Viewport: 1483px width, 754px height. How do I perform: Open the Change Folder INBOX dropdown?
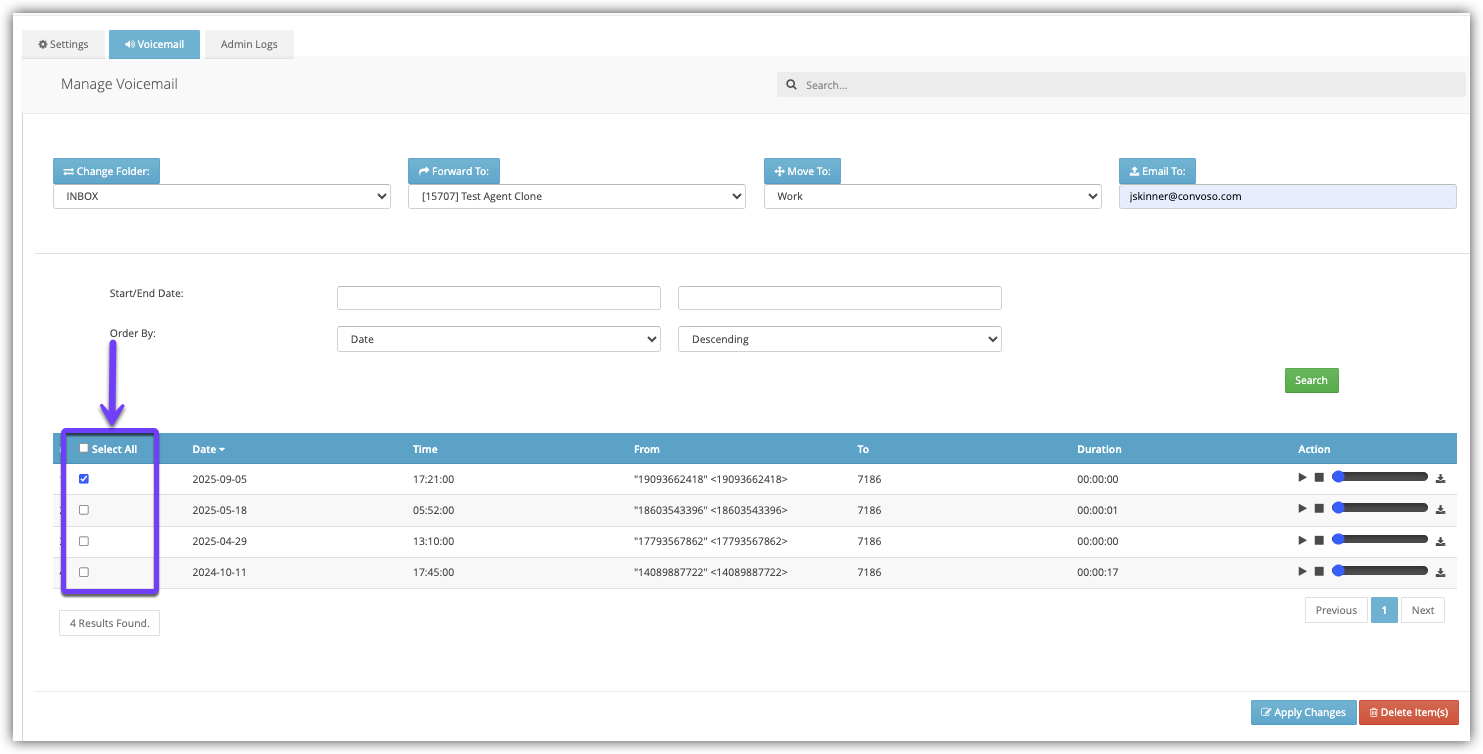pyautogui.click(x=221, y=197)
